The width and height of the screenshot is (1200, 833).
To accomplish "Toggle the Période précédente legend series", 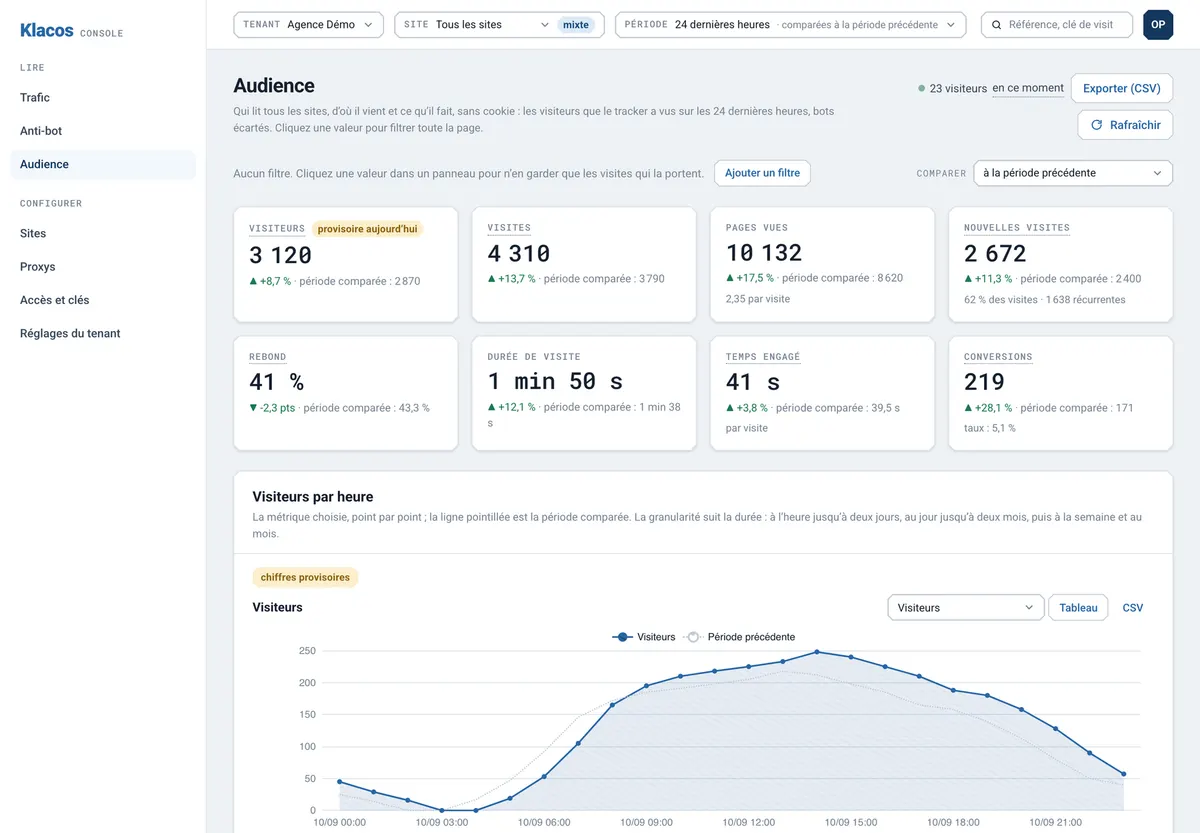I will pos(740,637).
